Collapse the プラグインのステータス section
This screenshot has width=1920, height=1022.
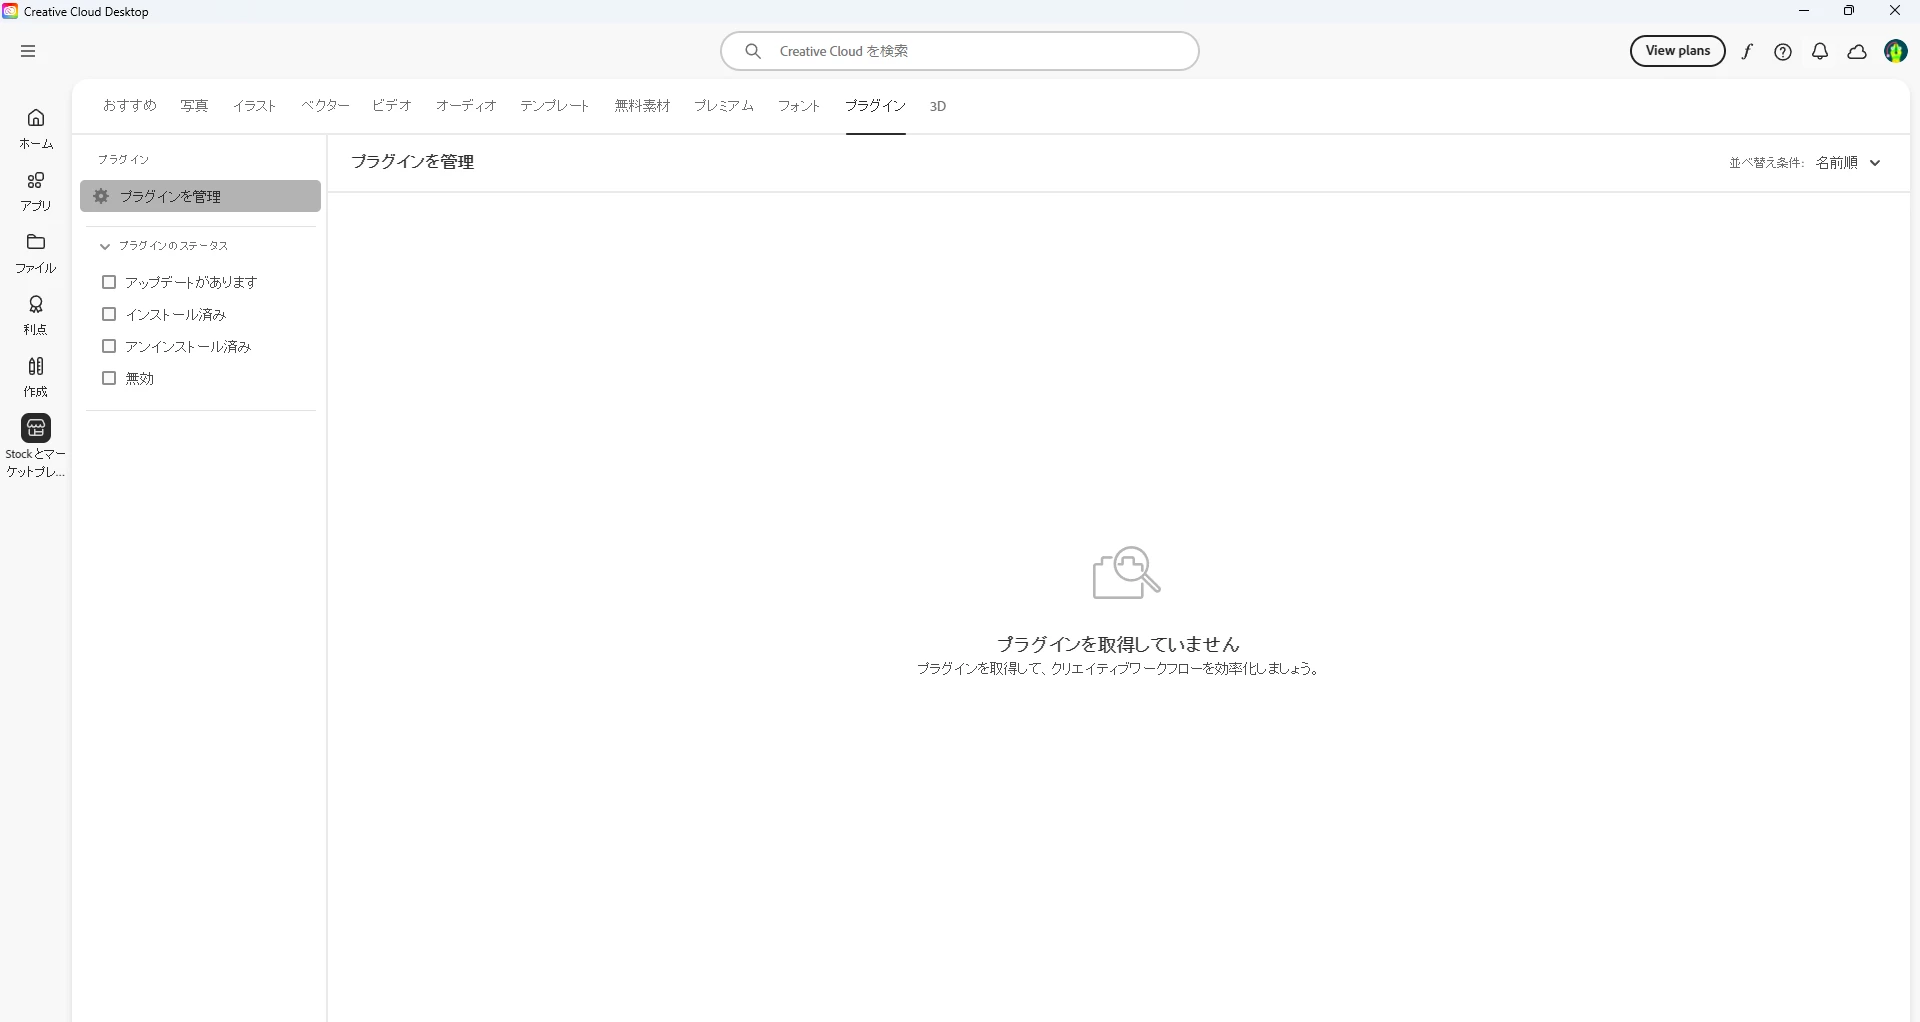click(105, 246)
